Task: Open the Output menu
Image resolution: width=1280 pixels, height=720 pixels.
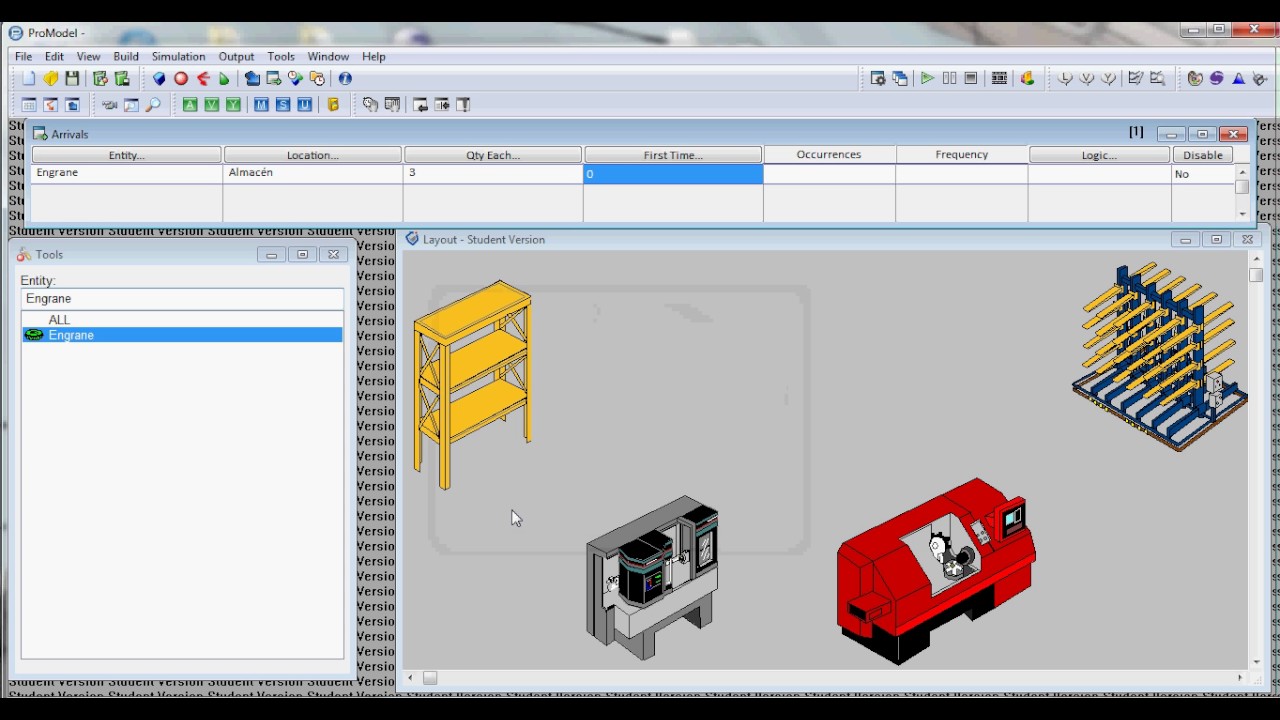Action: 236,57
